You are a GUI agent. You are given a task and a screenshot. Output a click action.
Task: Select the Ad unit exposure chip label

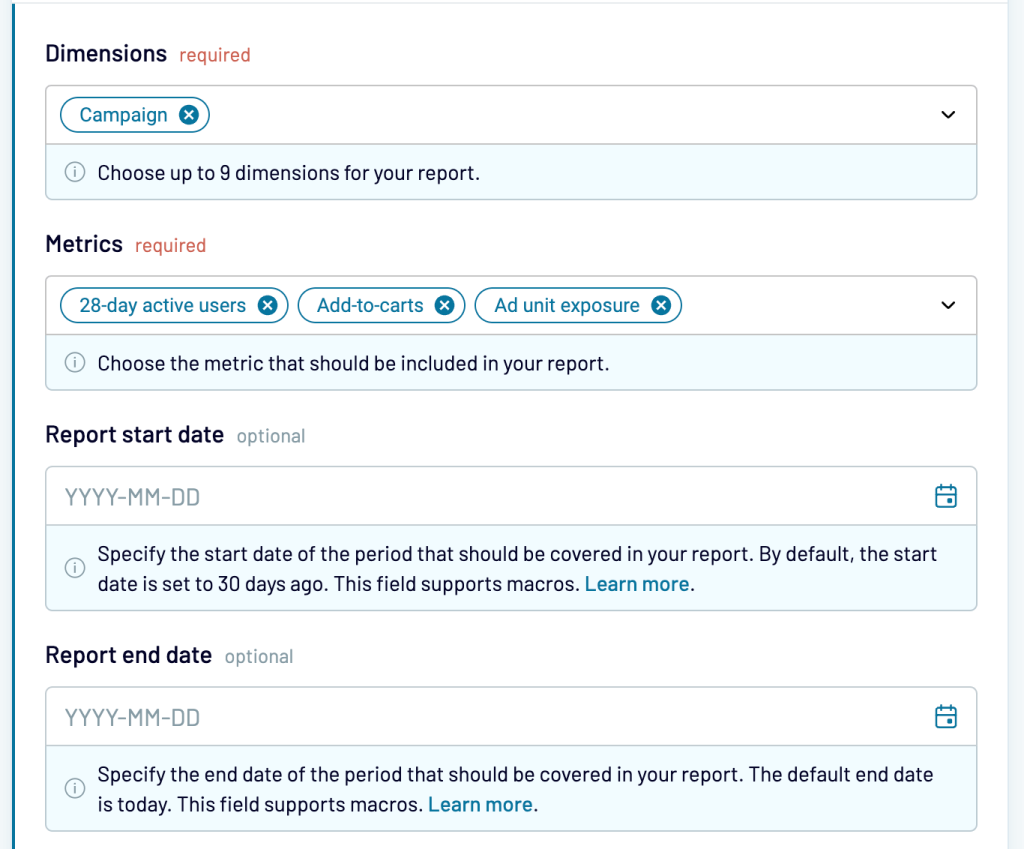pos(567,306)
